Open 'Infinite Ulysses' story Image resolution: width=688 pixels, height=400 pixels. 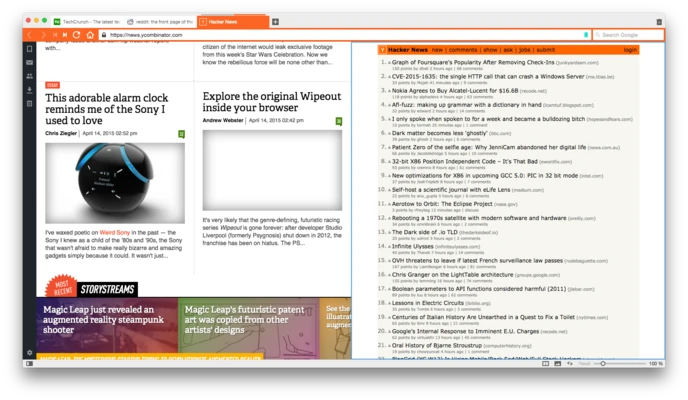point(412,246)
